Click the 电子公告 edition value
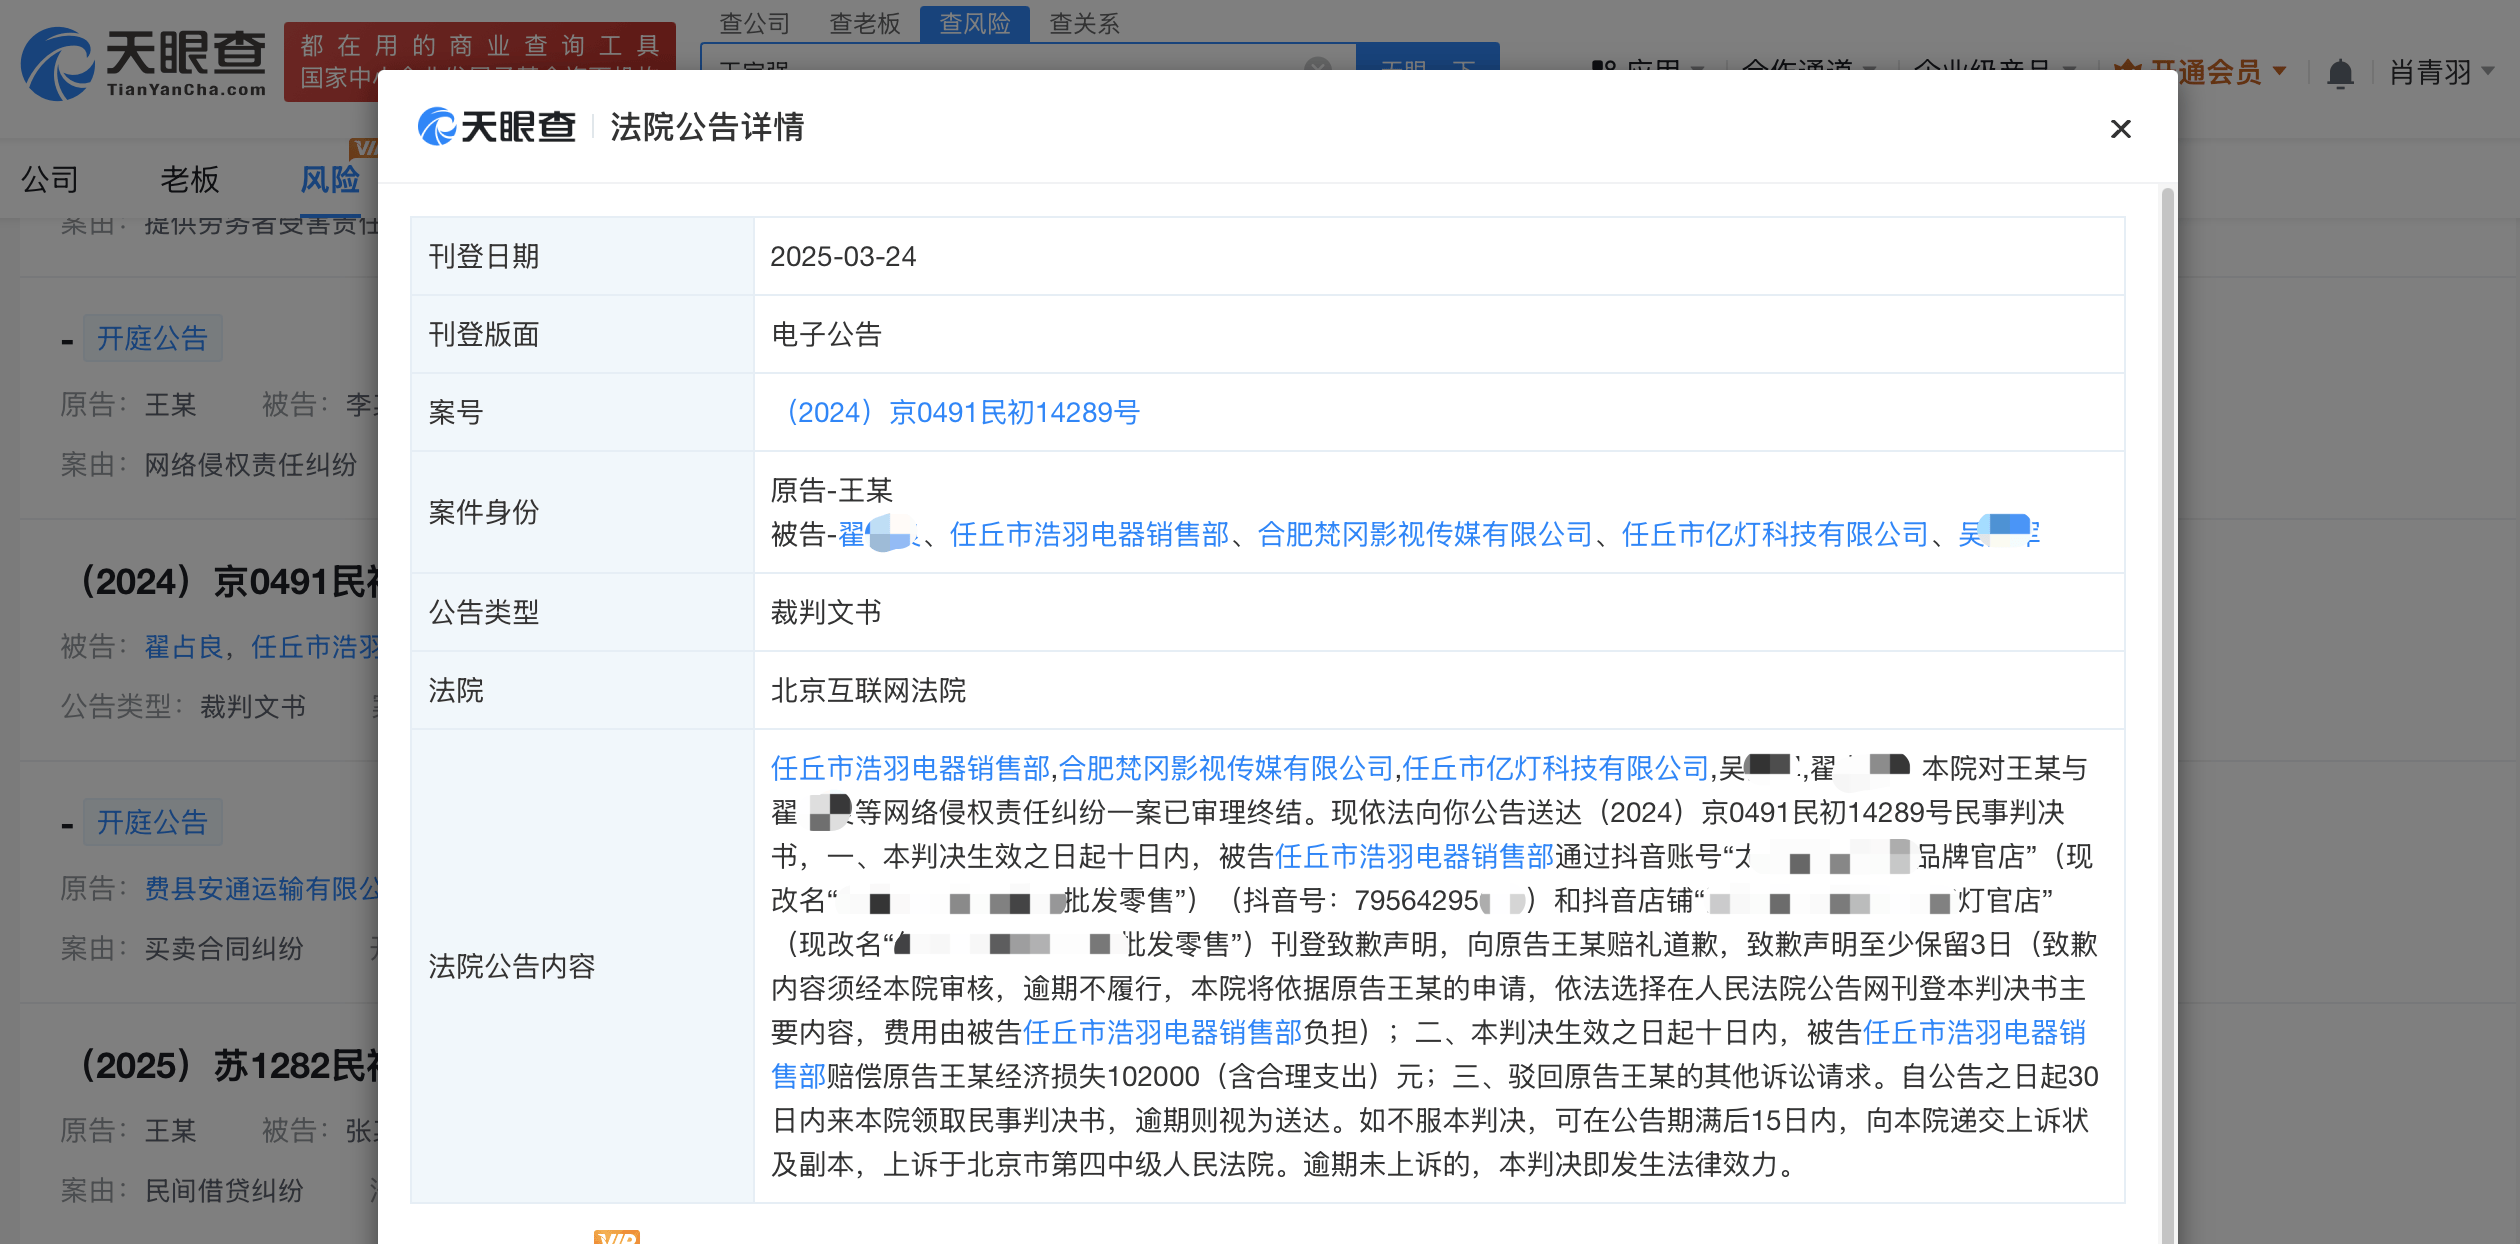This screenshot has width=2520, height=1244. (826, 334)
